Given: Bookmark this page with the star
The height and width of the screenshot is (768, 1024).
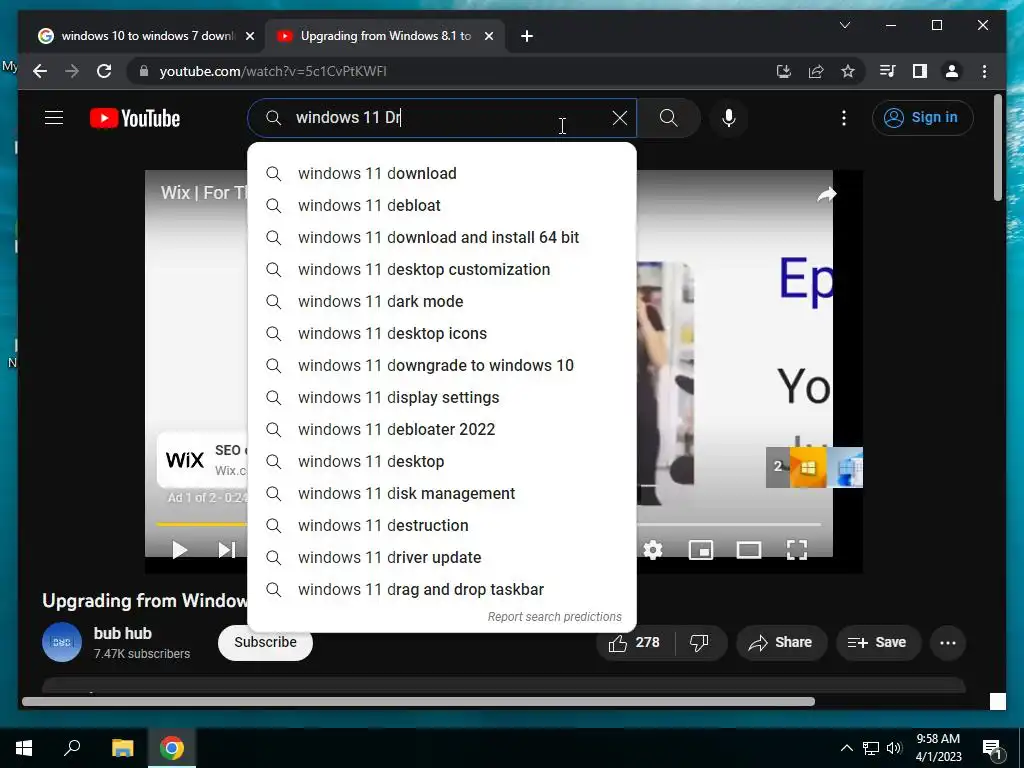Looking at the screenshot, I should [x=848, y=71].
